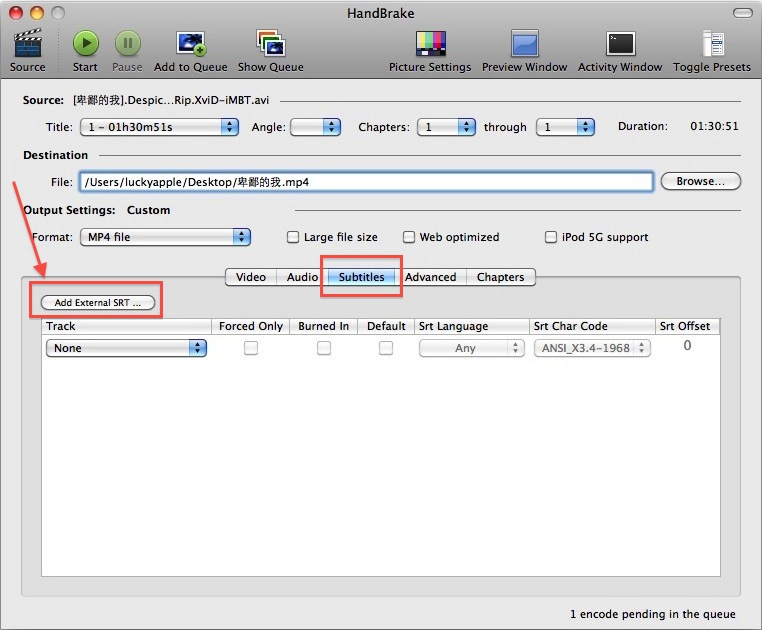The width and height of the screenshot is (762, 630).
Task: Open the Title dropdown showing 1 - 01h30m51s
Action: (x=159, y=127)
